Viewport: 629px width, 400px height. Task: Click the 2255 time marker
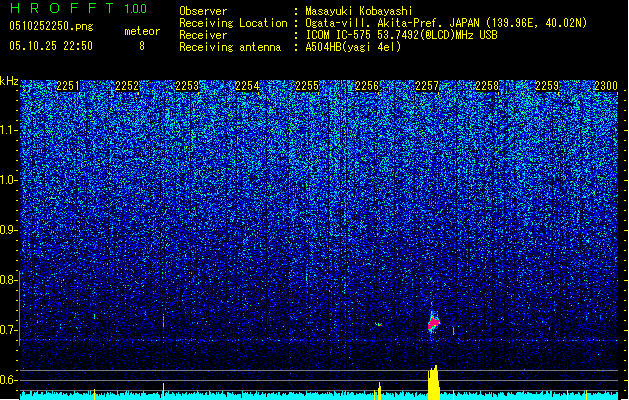307,86
